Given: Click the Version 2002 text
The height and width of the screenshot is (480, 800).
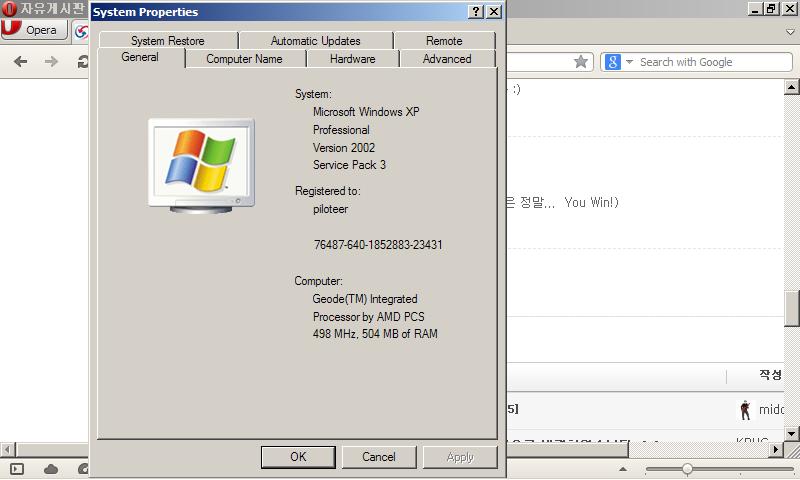Looking at the screenshot, I should click(x=344, y=148).
